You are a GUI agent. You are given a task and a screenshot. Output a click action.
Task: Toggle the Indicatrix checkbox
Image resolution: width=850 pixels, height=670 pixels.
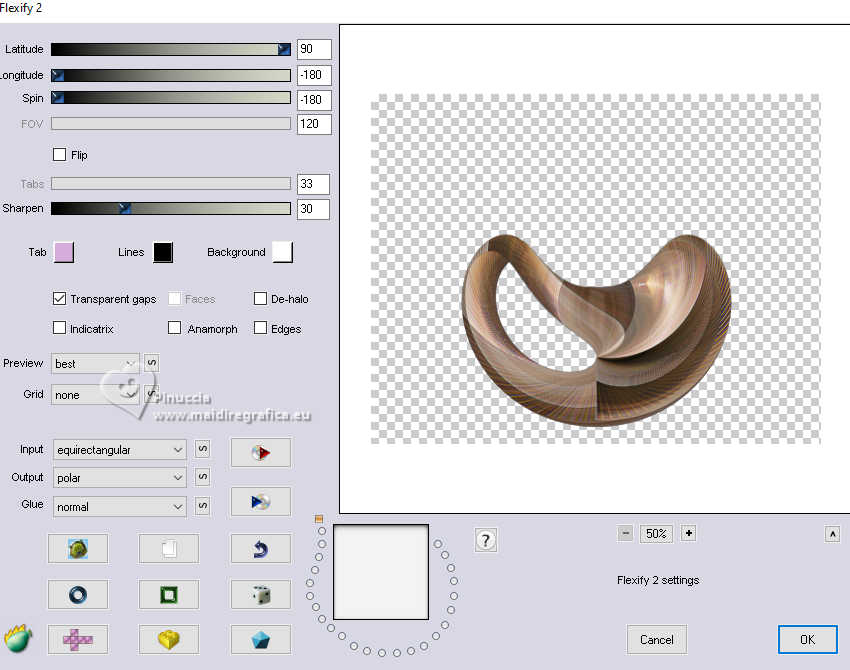[60, 328]
